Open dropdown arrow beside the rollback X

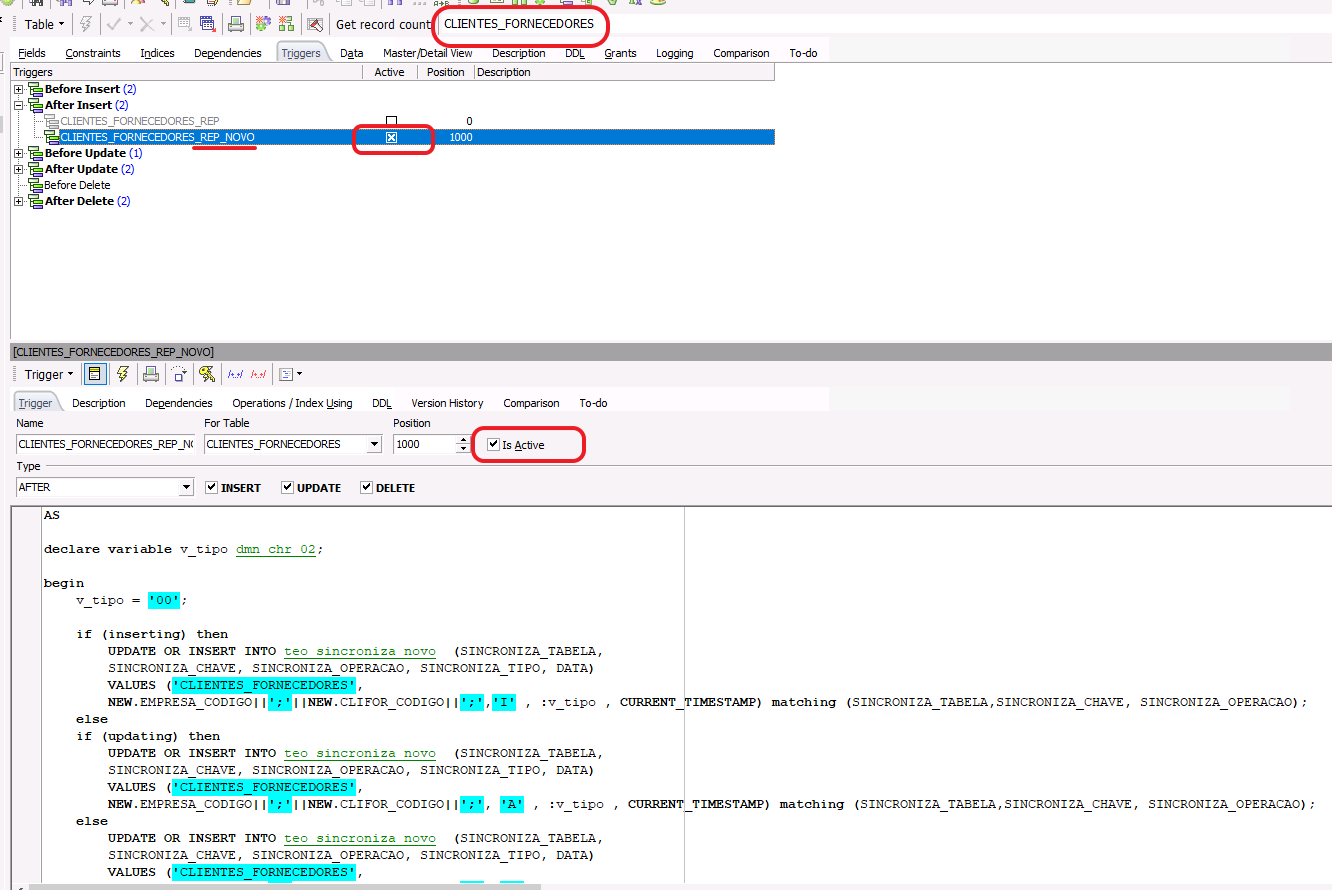click(x=164, y=24)
